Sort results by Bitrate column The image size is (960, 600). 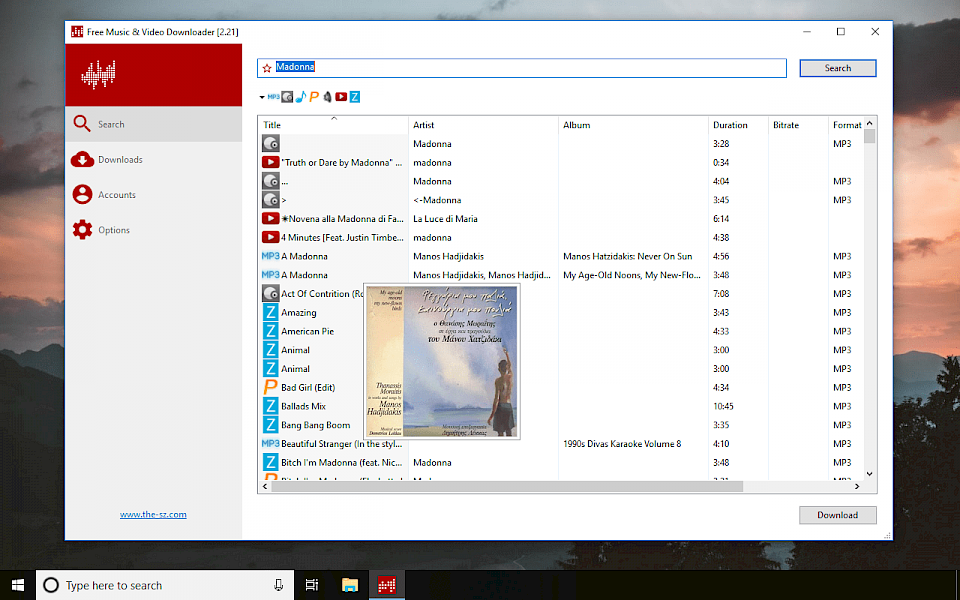point(798,125)
